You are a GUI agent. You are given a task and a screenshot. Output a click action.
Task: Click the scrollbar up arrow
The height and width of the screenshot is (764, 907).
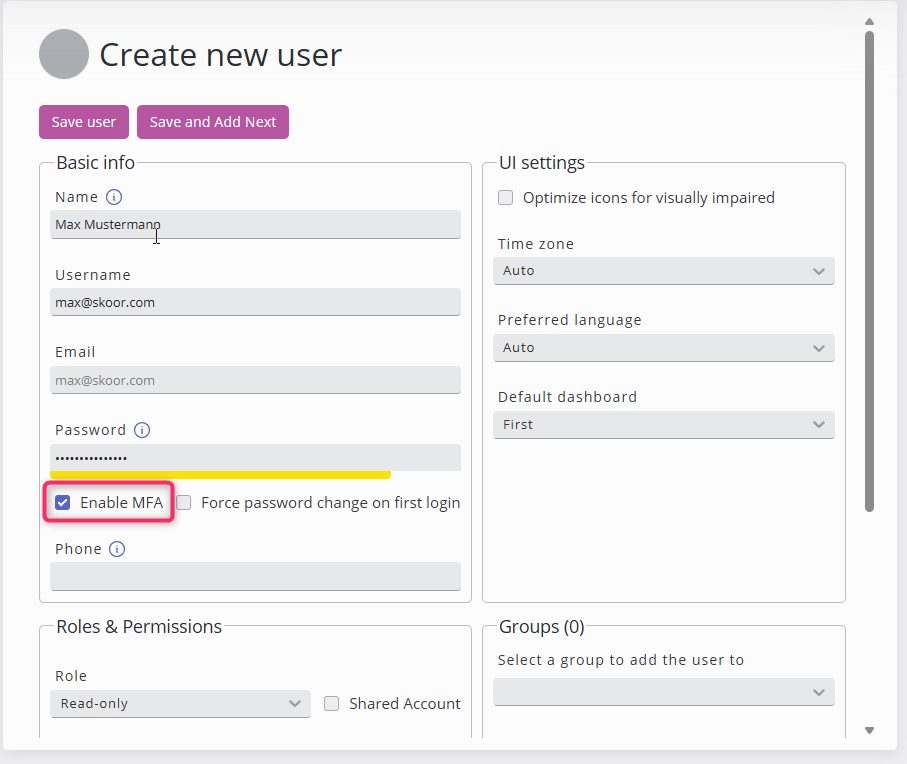click(x=869, y=21)
